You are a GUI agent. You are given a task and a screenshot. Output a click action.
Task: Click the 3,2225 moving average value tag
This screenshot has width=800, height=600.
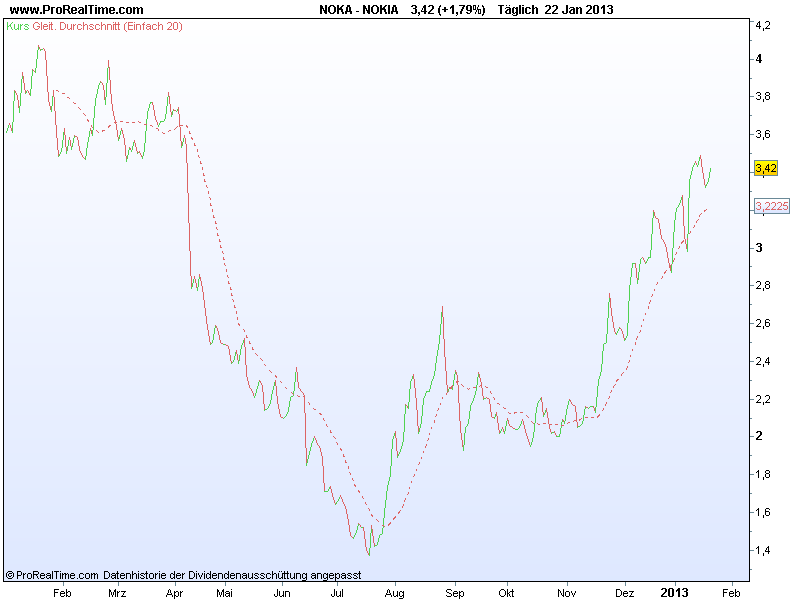pyautogui.click(x=771, y=206)
